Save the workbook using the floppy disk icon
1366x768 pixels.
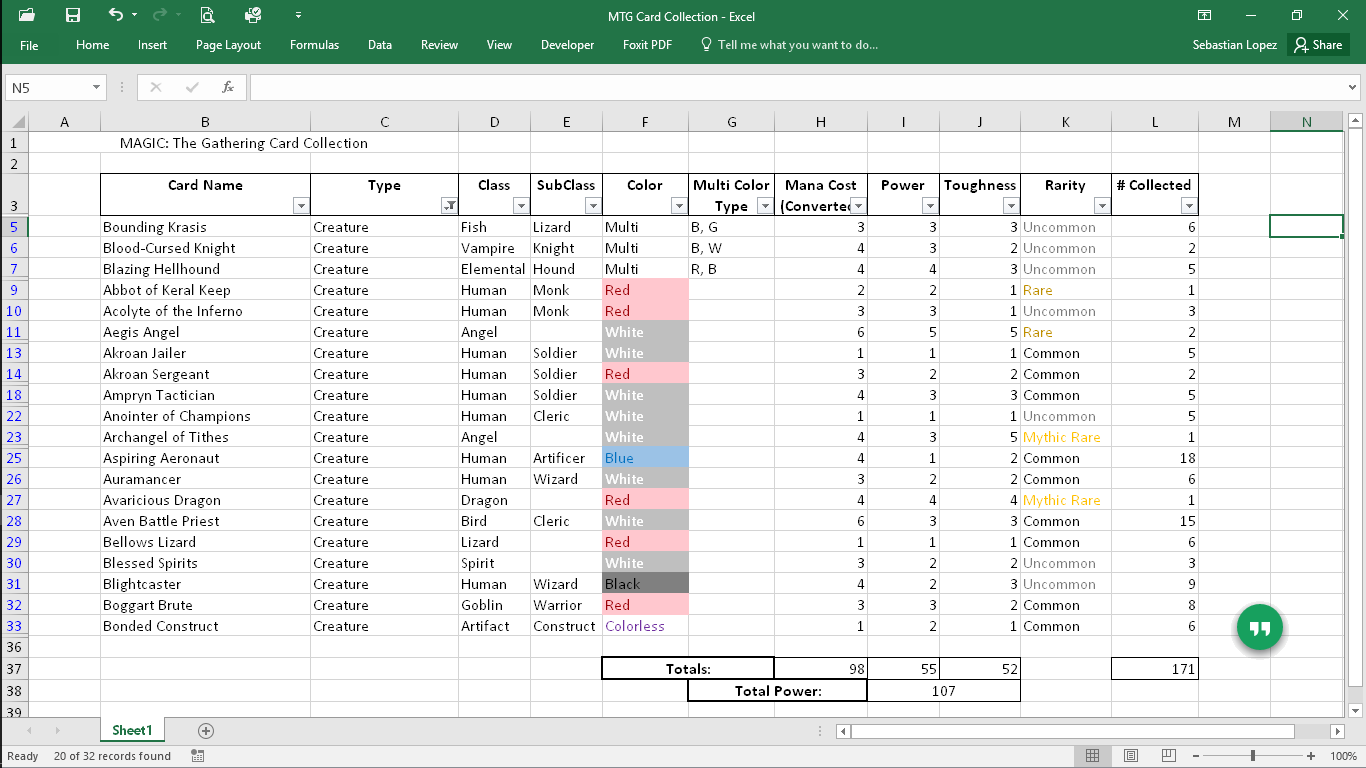(x=72, y=15)
